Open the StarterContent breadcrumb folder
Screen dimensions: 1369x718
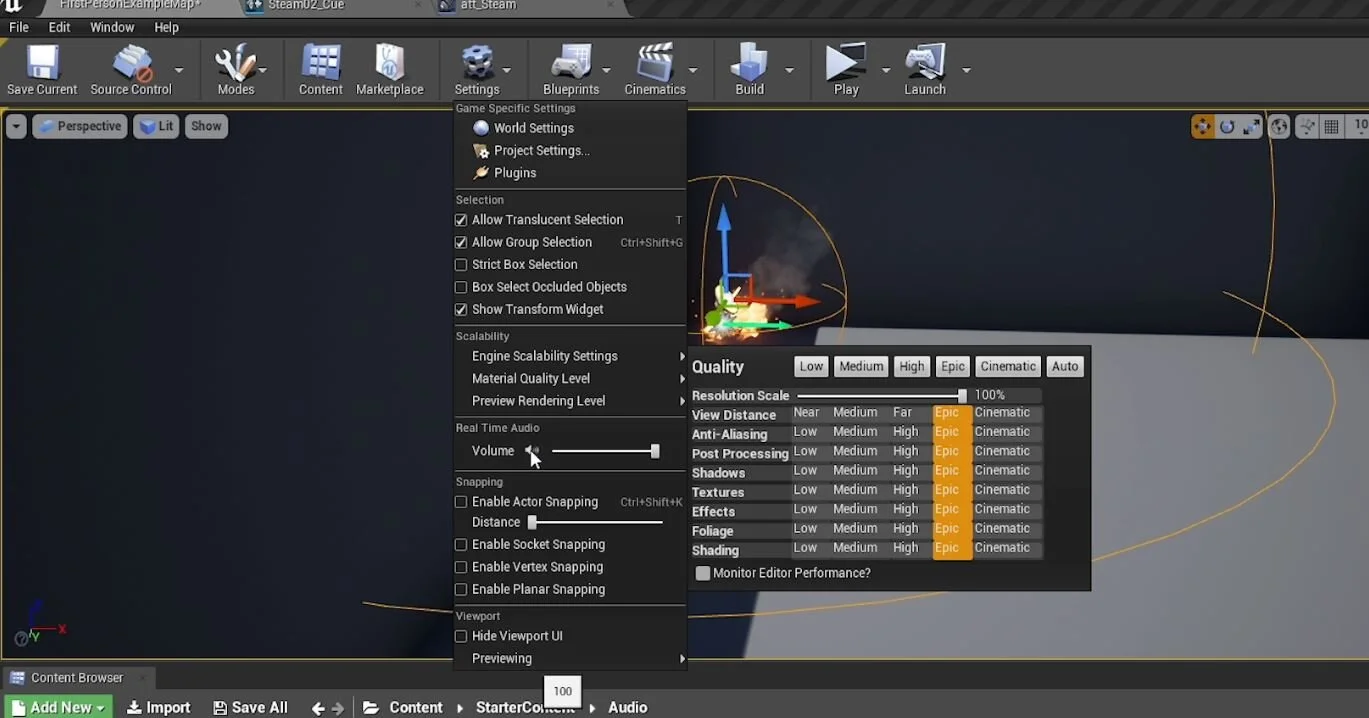525,706
